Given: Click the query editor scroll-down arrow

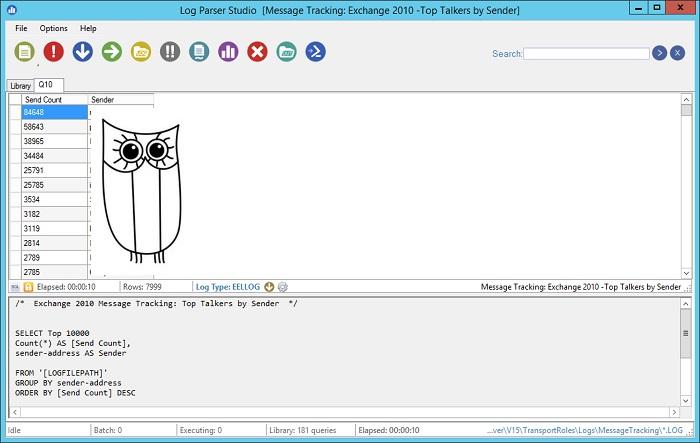Looking at the screenshot, I should click(x=686, y=401).
